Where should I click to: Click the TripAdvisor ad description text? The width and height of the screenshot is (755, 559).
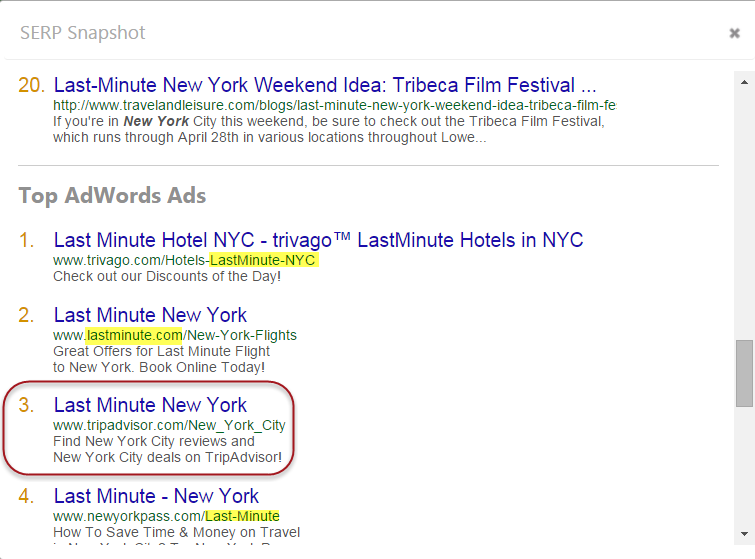coord(167,449)
